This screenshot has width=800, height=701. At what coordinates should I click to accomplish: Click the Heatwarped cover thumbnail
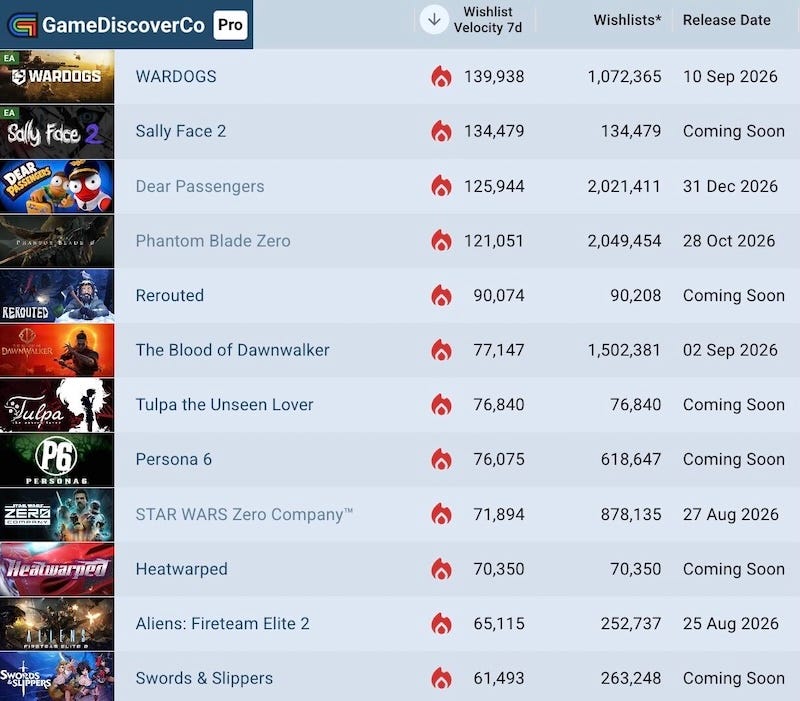(57, 569)
